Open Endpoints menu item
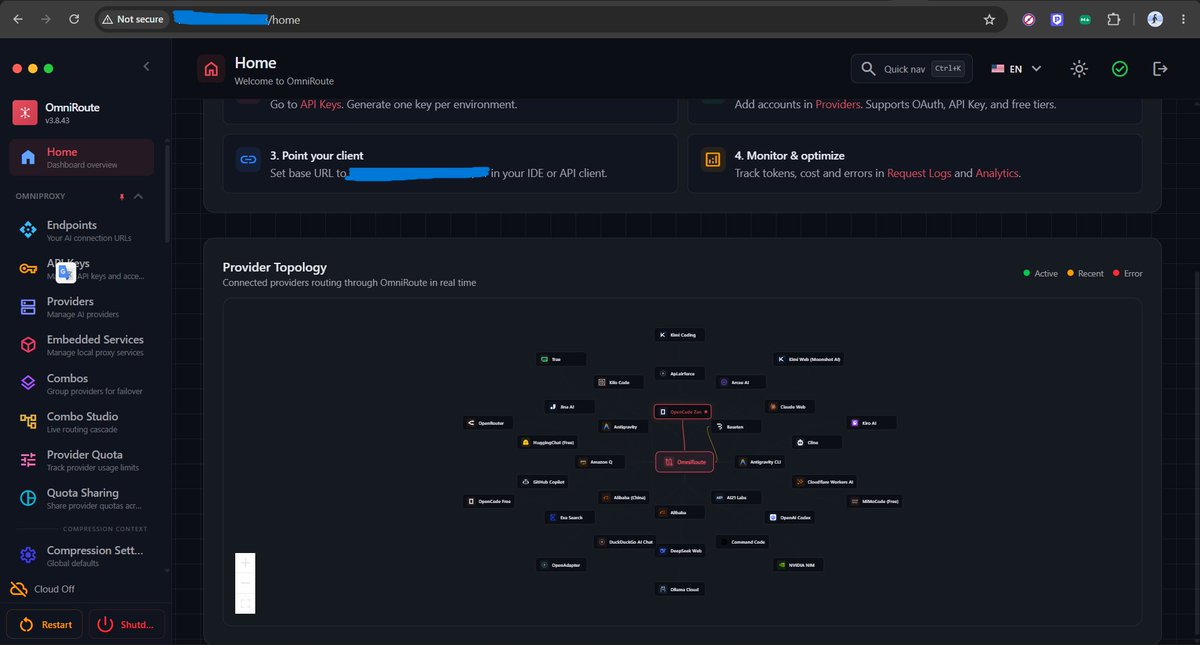 coord(81,231)
